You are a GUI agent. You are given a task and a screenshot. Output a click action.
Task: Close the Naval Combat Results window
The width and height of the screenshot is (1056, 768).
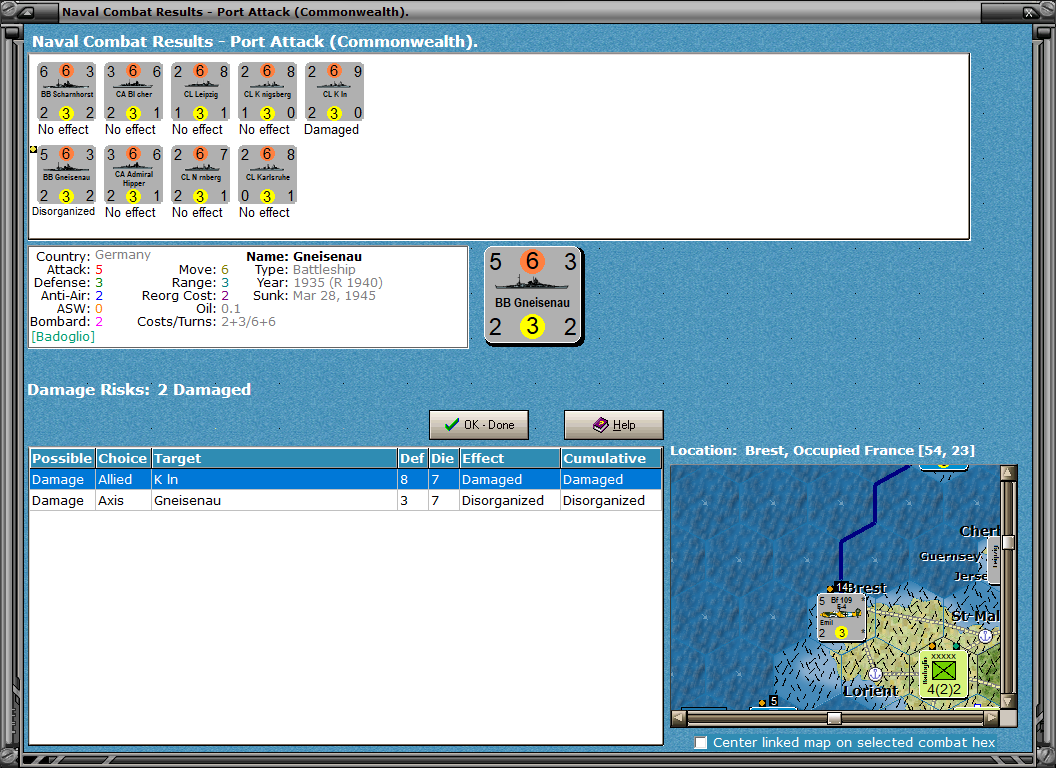[1029, 12]
